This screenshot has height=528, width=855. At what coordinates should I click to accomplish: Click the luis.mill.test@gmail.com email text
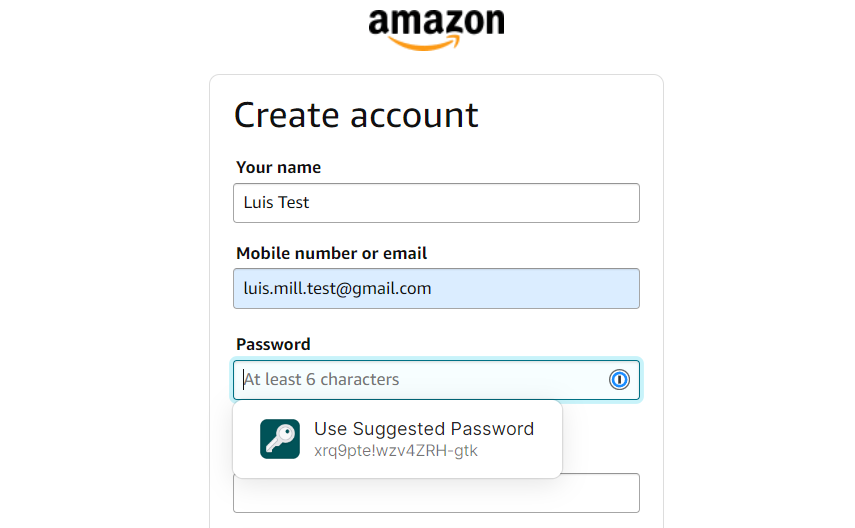[x=337, y=288]
